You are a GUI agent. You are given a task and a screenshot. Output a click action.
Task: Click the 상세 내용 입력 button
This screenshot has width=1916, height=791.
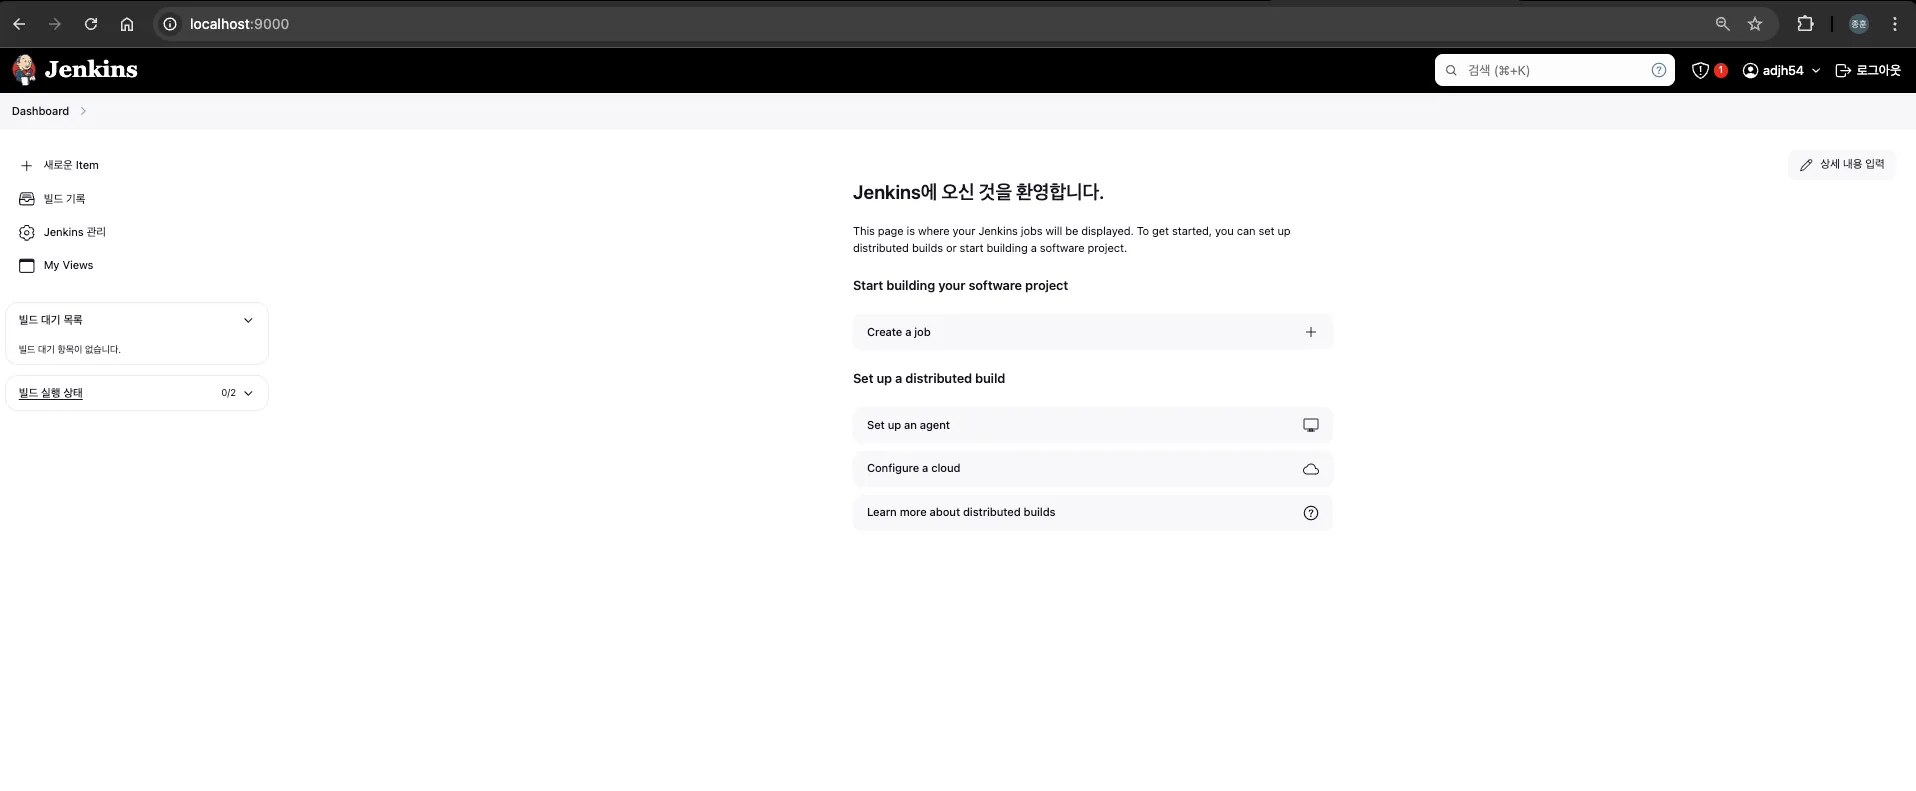pos(1841,164)
